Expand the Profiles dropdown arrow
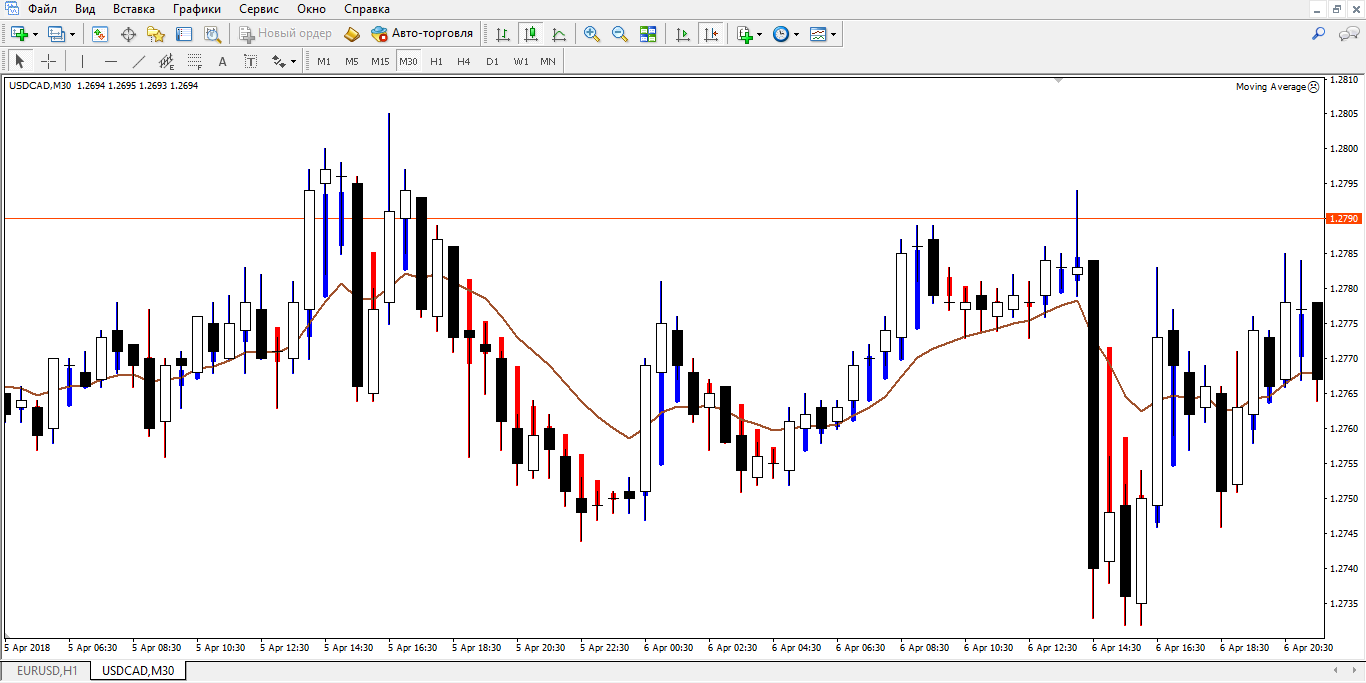 (72, 34)
